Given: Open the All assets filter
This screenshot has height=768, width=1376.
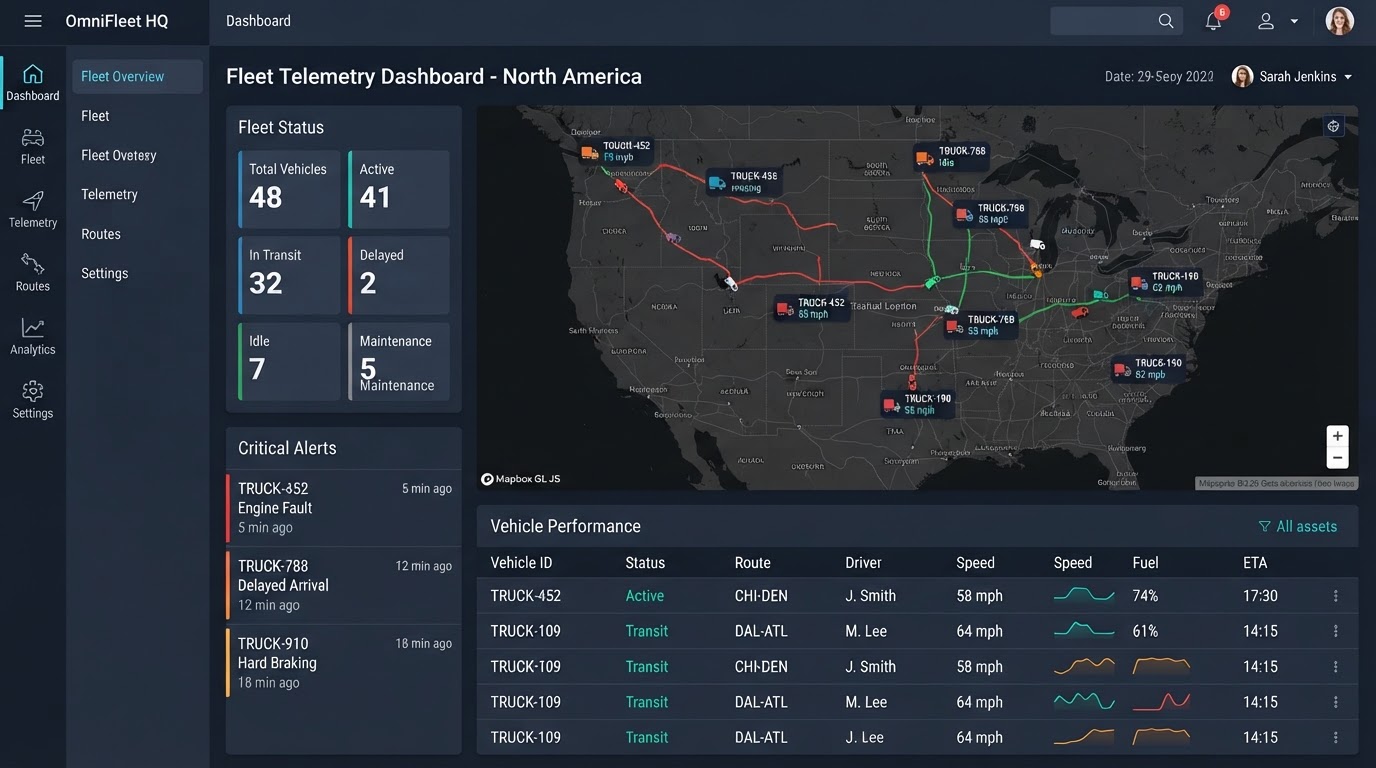Looking at the screenshot, I should (1297, 527).
